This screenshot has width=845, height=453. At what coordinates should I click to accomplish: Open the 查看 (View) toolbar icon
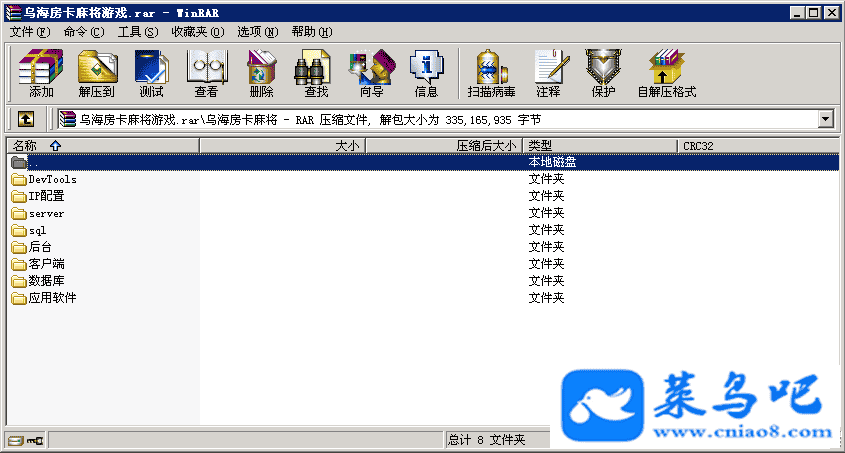point(206,74)
